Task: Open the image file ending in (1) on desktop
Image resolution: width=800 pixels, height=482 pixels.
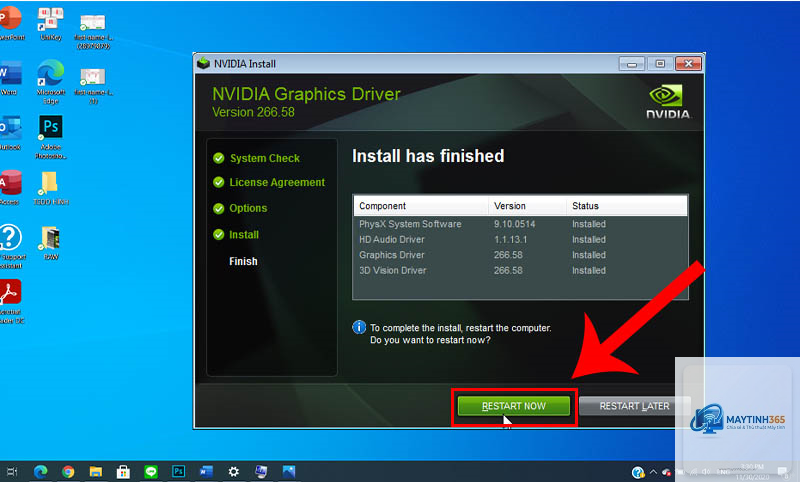Action: [x=93, y=86]
